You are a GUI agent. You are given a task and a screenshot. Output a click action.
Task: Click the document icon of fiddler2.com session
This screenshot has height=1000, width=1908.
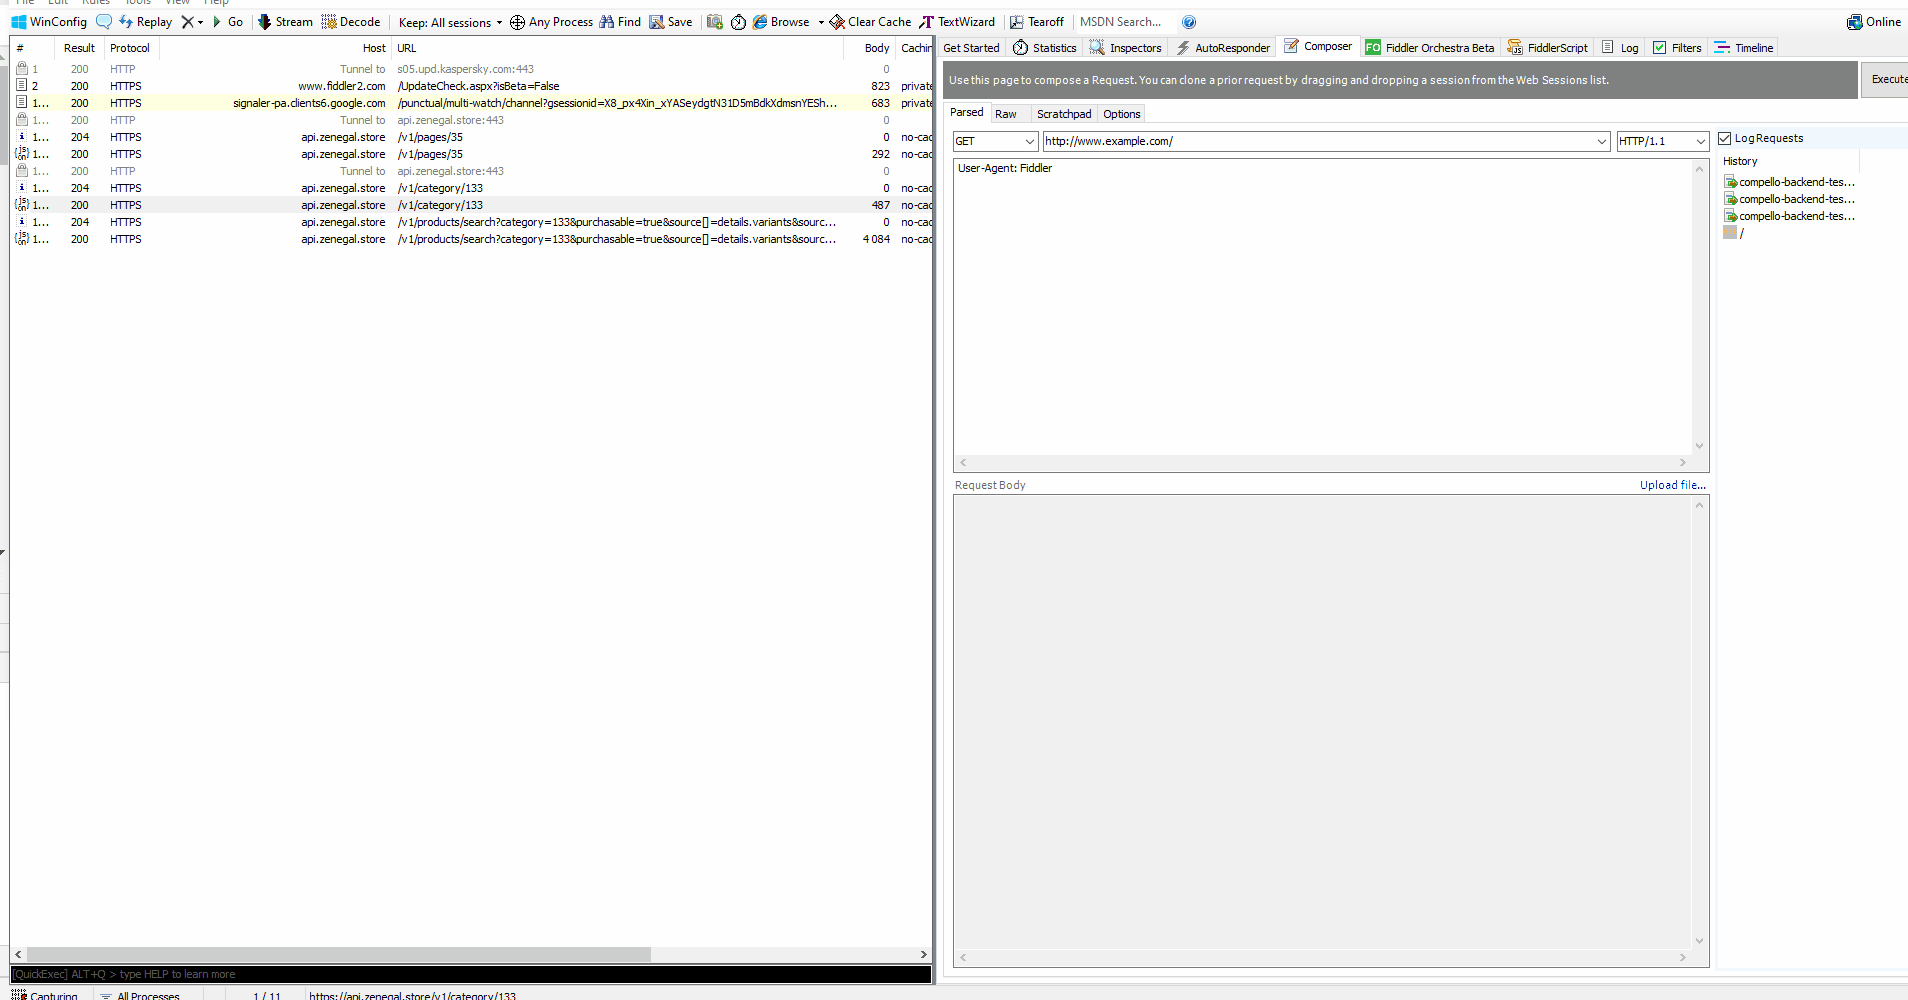click(22, 86)
